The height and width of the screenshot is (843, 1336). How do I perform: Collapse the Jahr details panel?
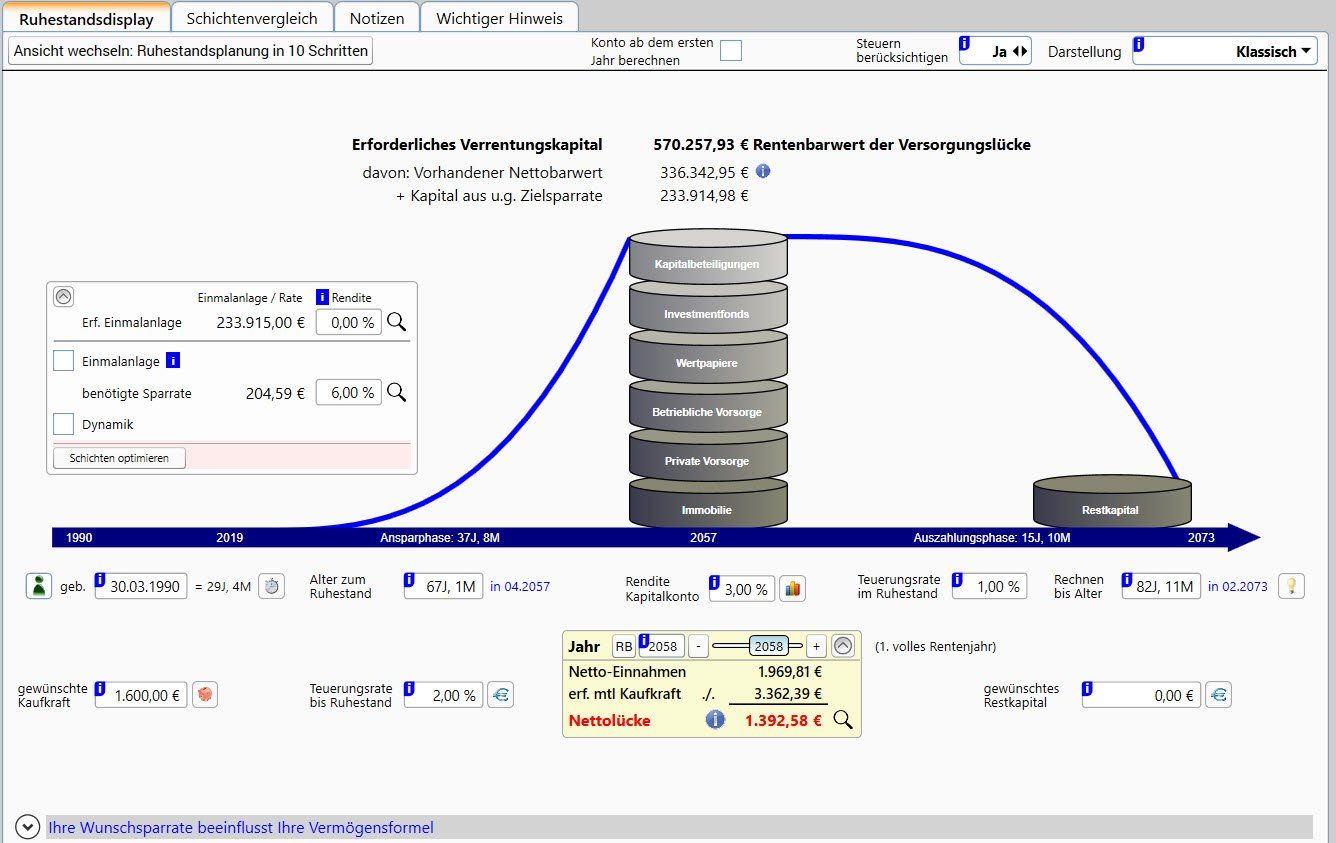[x=843, y=646]
